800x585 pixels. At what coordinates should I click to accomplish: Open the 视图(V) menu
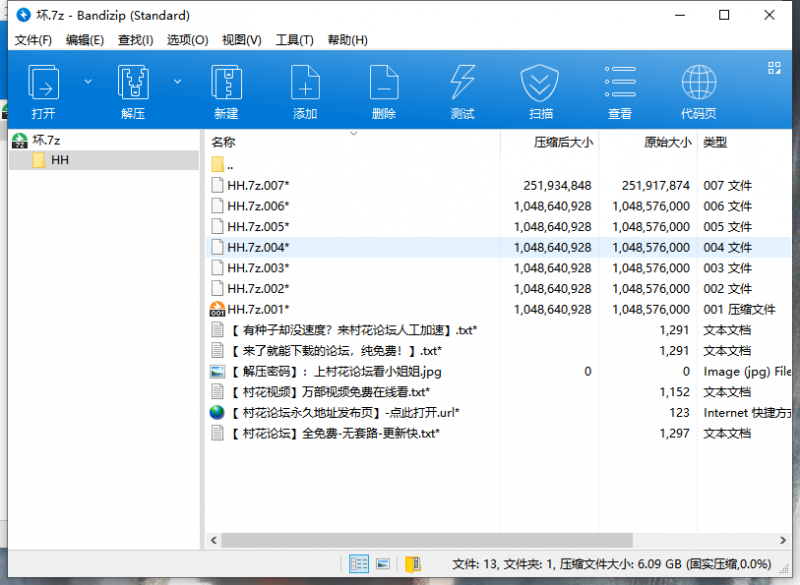(240, 40)
